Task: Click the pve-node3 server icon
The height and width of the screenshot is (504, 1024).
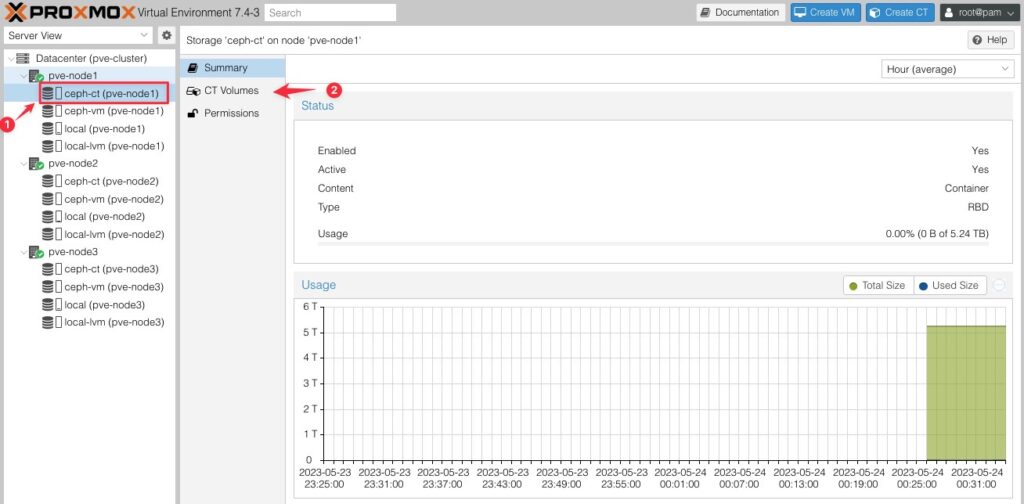Action: pos(37,252)
